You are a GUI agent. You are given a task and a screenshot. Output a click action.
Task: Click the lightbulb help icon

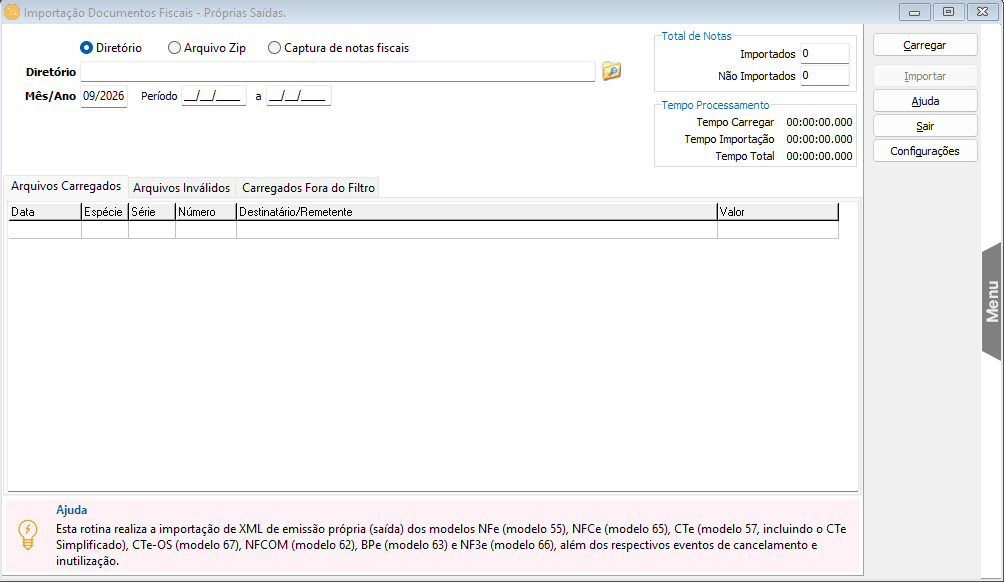28,535
